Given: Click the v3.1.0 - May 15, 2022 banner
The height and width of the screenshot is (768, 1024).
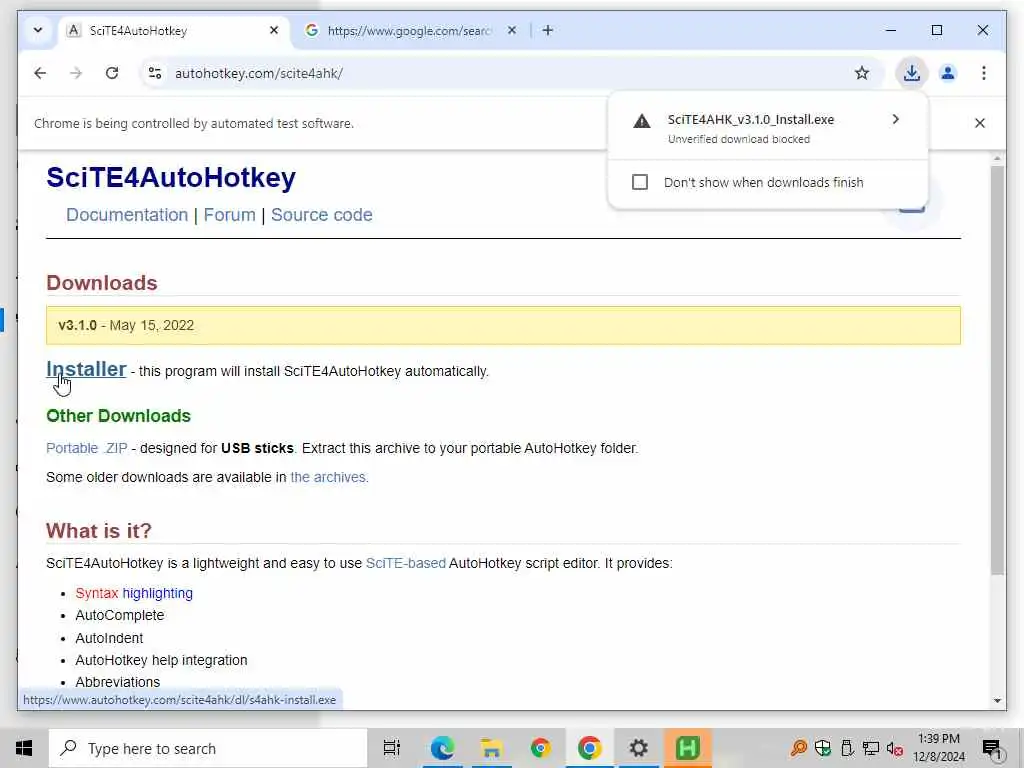Looking at the screenshot, I should point(503,325).
